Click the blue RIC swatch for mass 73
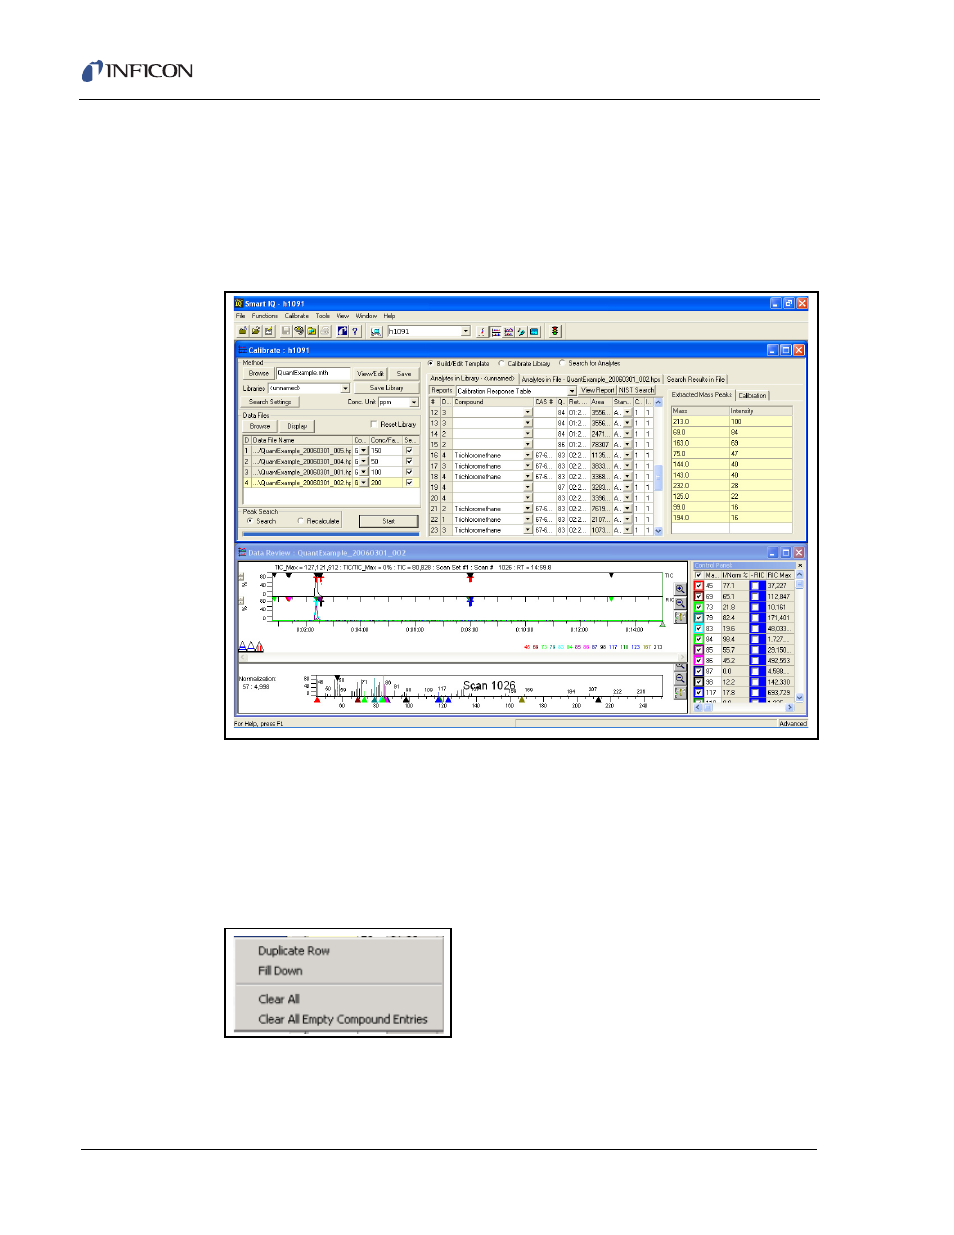Image resolution: width=954 pixels, height=1235 pixels. click(x=758, y=608)
